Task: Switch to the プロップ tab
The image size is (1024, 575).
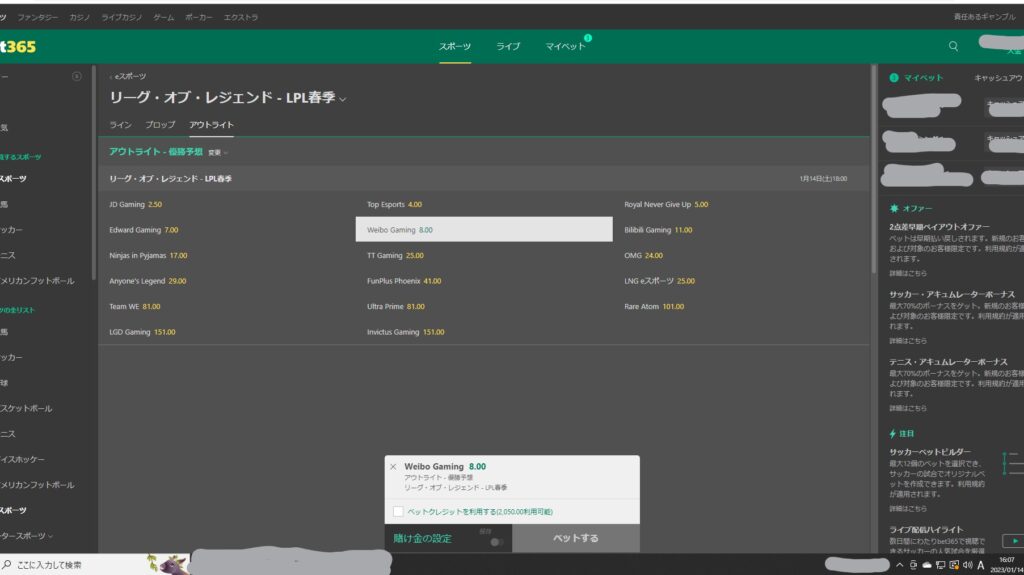Action: click(x=160, y=125)
